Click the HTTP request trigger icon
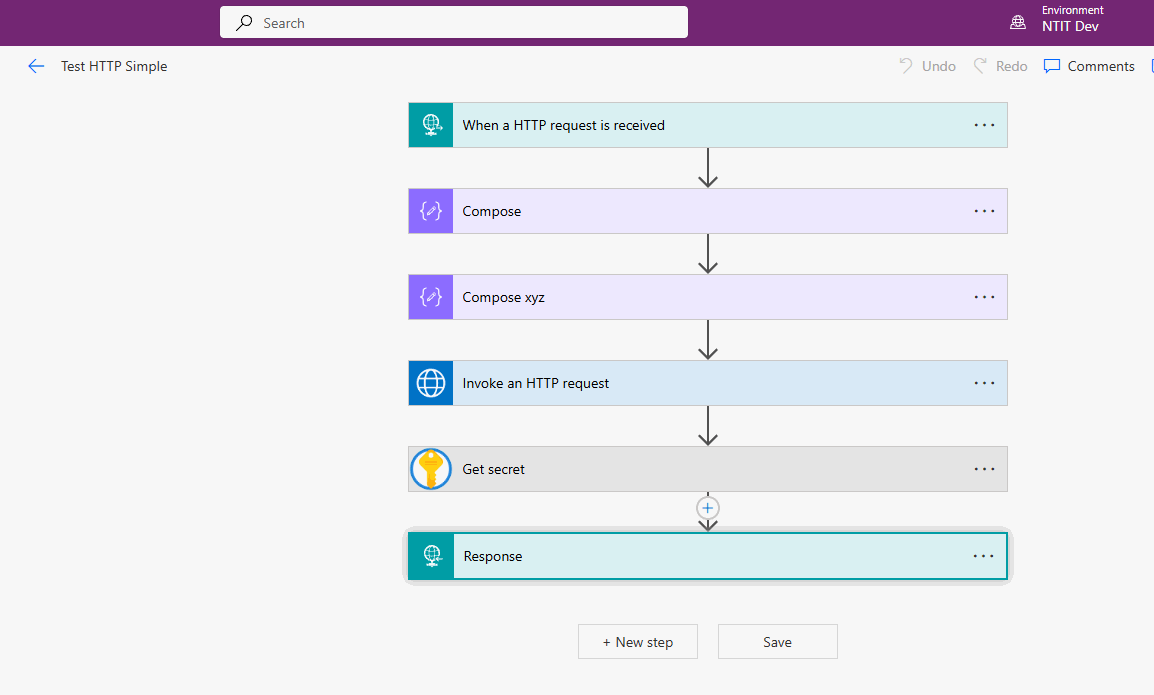 [430, 124]
